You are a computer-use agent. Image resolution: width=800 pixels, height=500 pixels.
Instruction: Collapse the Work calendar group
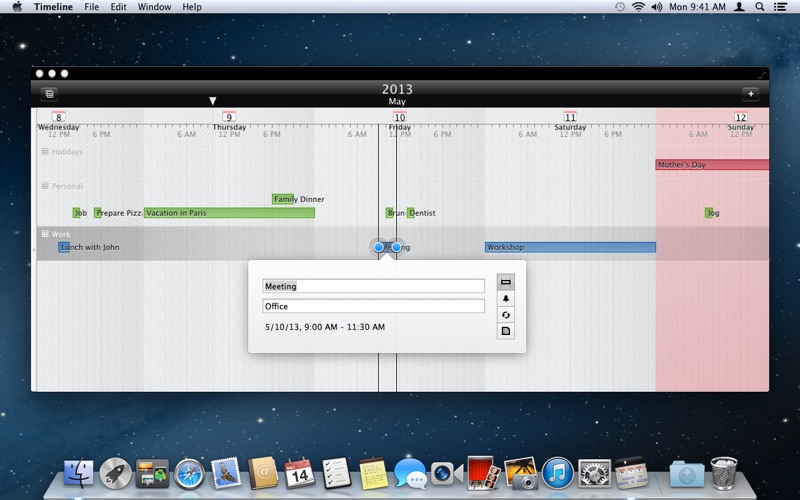pyautogui.click(x=45, y=234)
